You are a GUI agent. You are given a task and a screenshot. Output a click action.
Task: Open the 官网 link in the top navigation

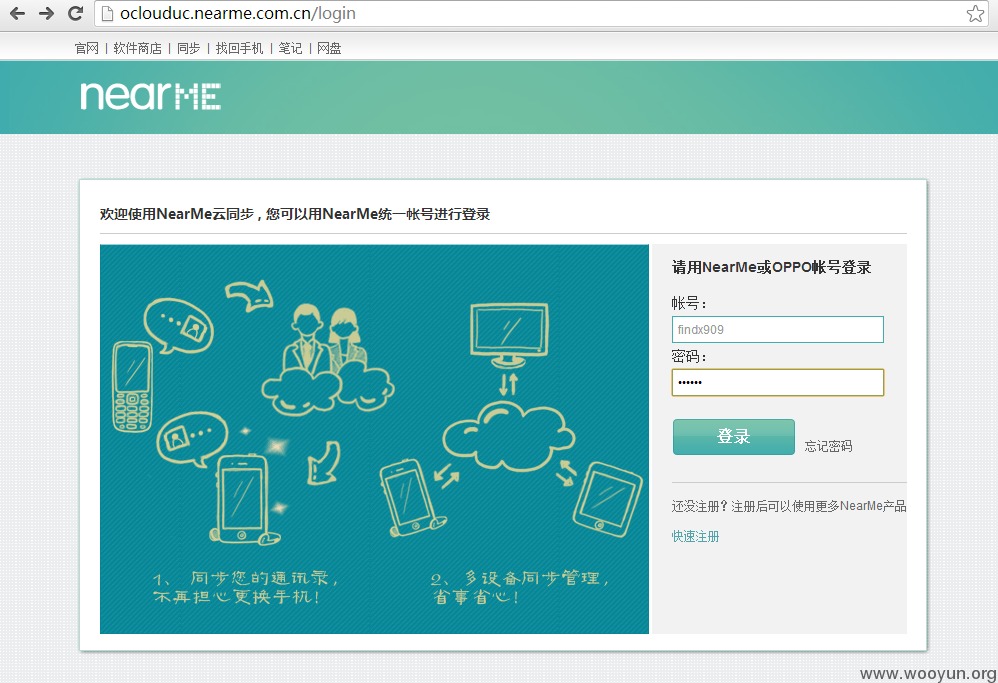click(87, 48)
